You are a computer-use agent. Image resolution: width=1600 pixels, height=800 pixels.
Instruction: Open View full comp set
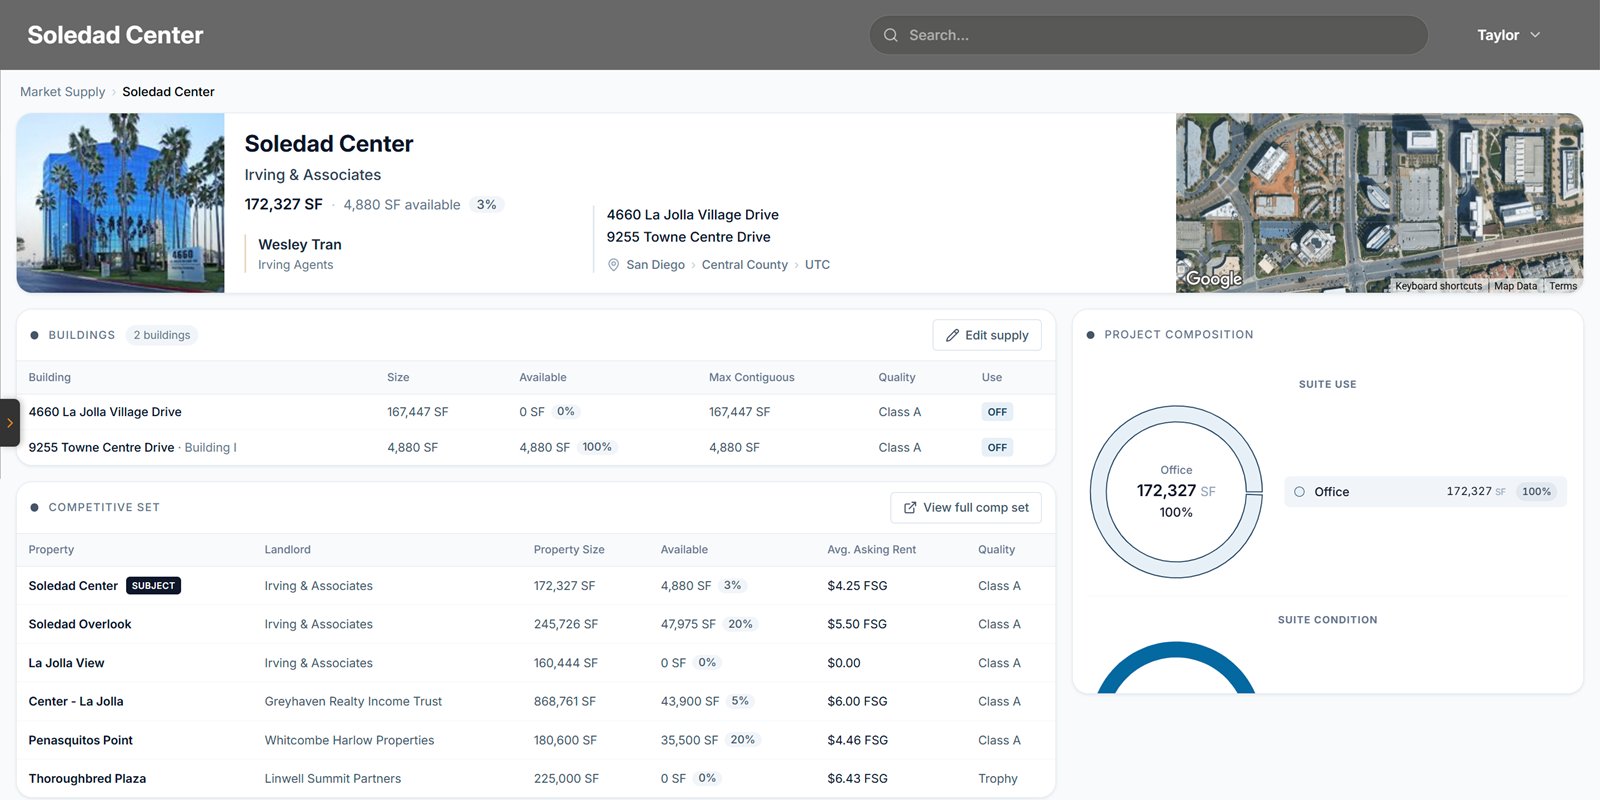pos(966,508)
